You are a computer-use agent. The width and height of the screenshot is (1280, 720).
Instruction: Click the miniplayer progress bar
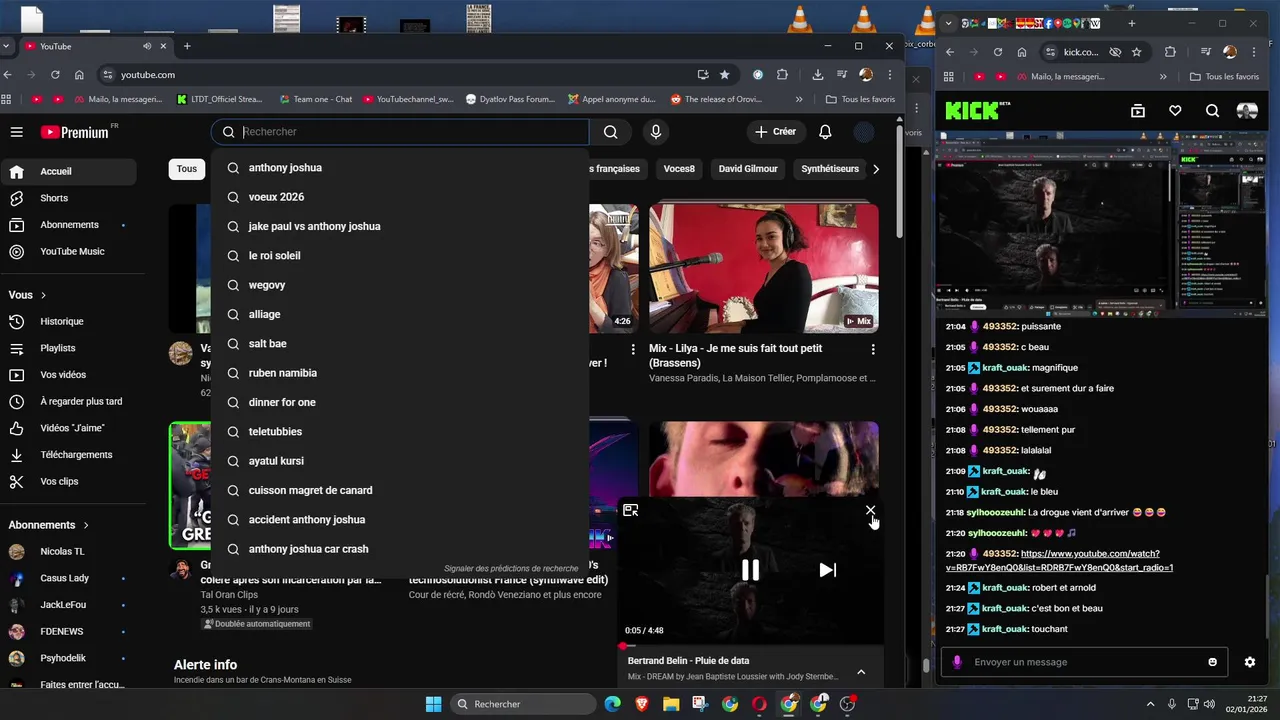(751, 646)
